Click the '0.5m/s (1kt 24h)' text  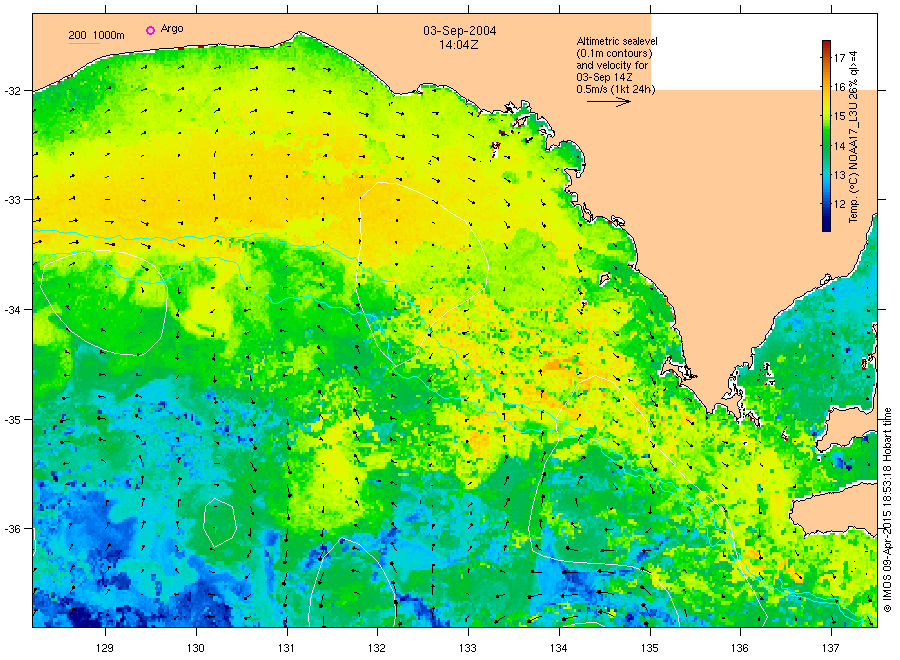(616, 89)
